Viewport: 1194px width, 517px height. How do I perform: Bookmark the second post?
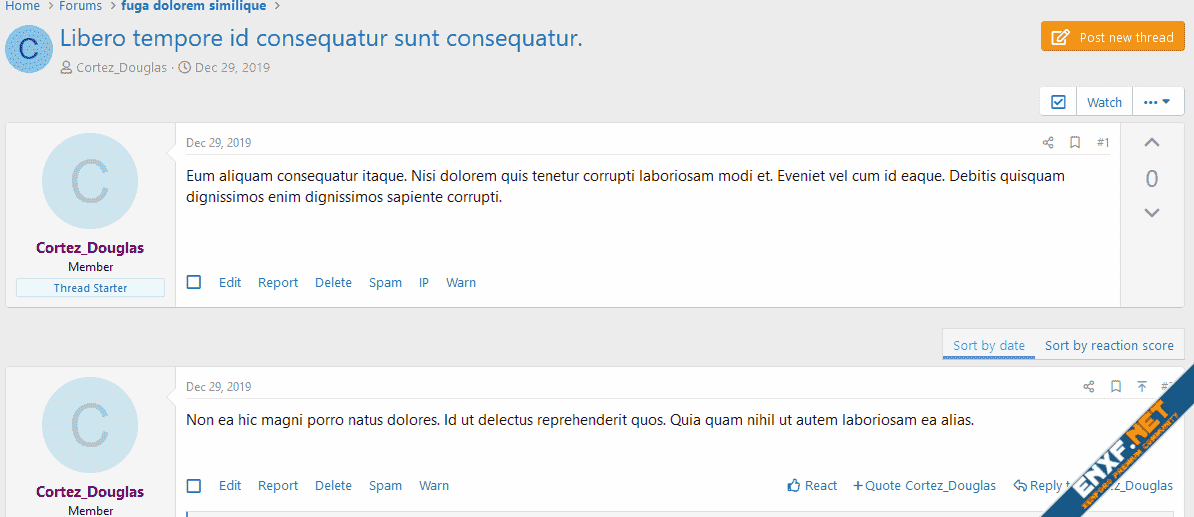pos(1116,387)
